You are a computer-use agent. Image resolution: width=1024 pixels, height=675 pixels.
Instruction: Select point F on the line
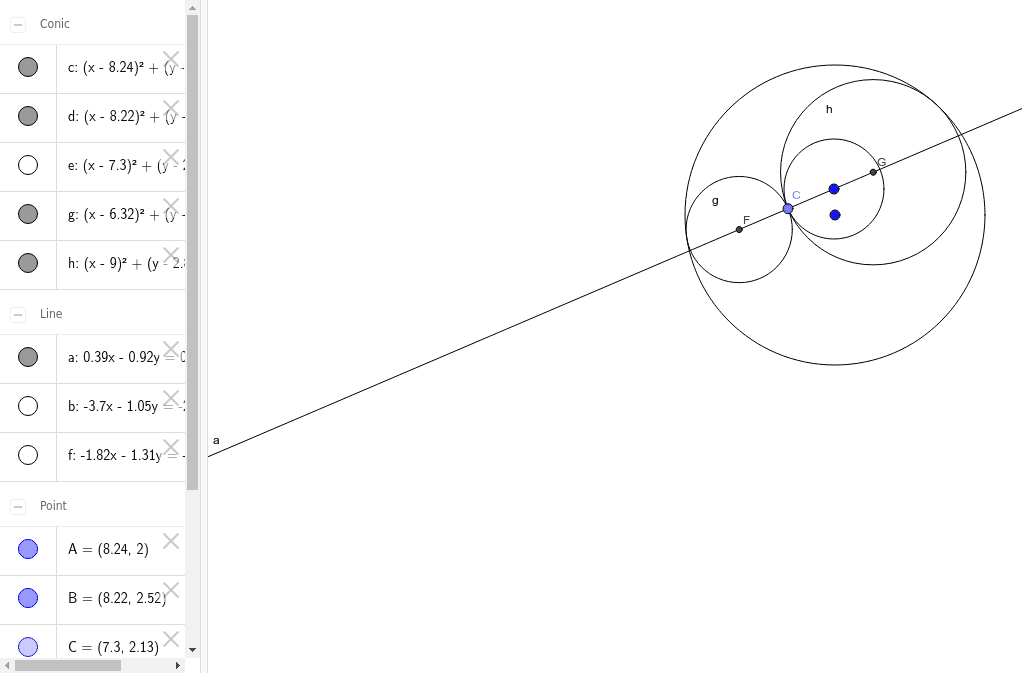point(739,227)
